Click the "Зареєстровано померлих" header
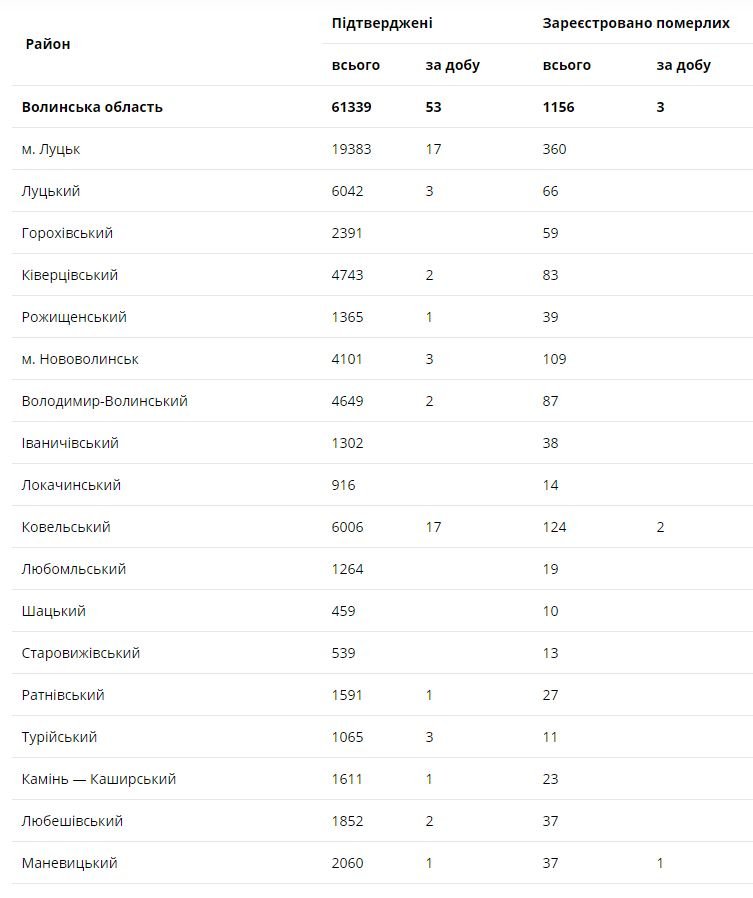 (636, 23)
